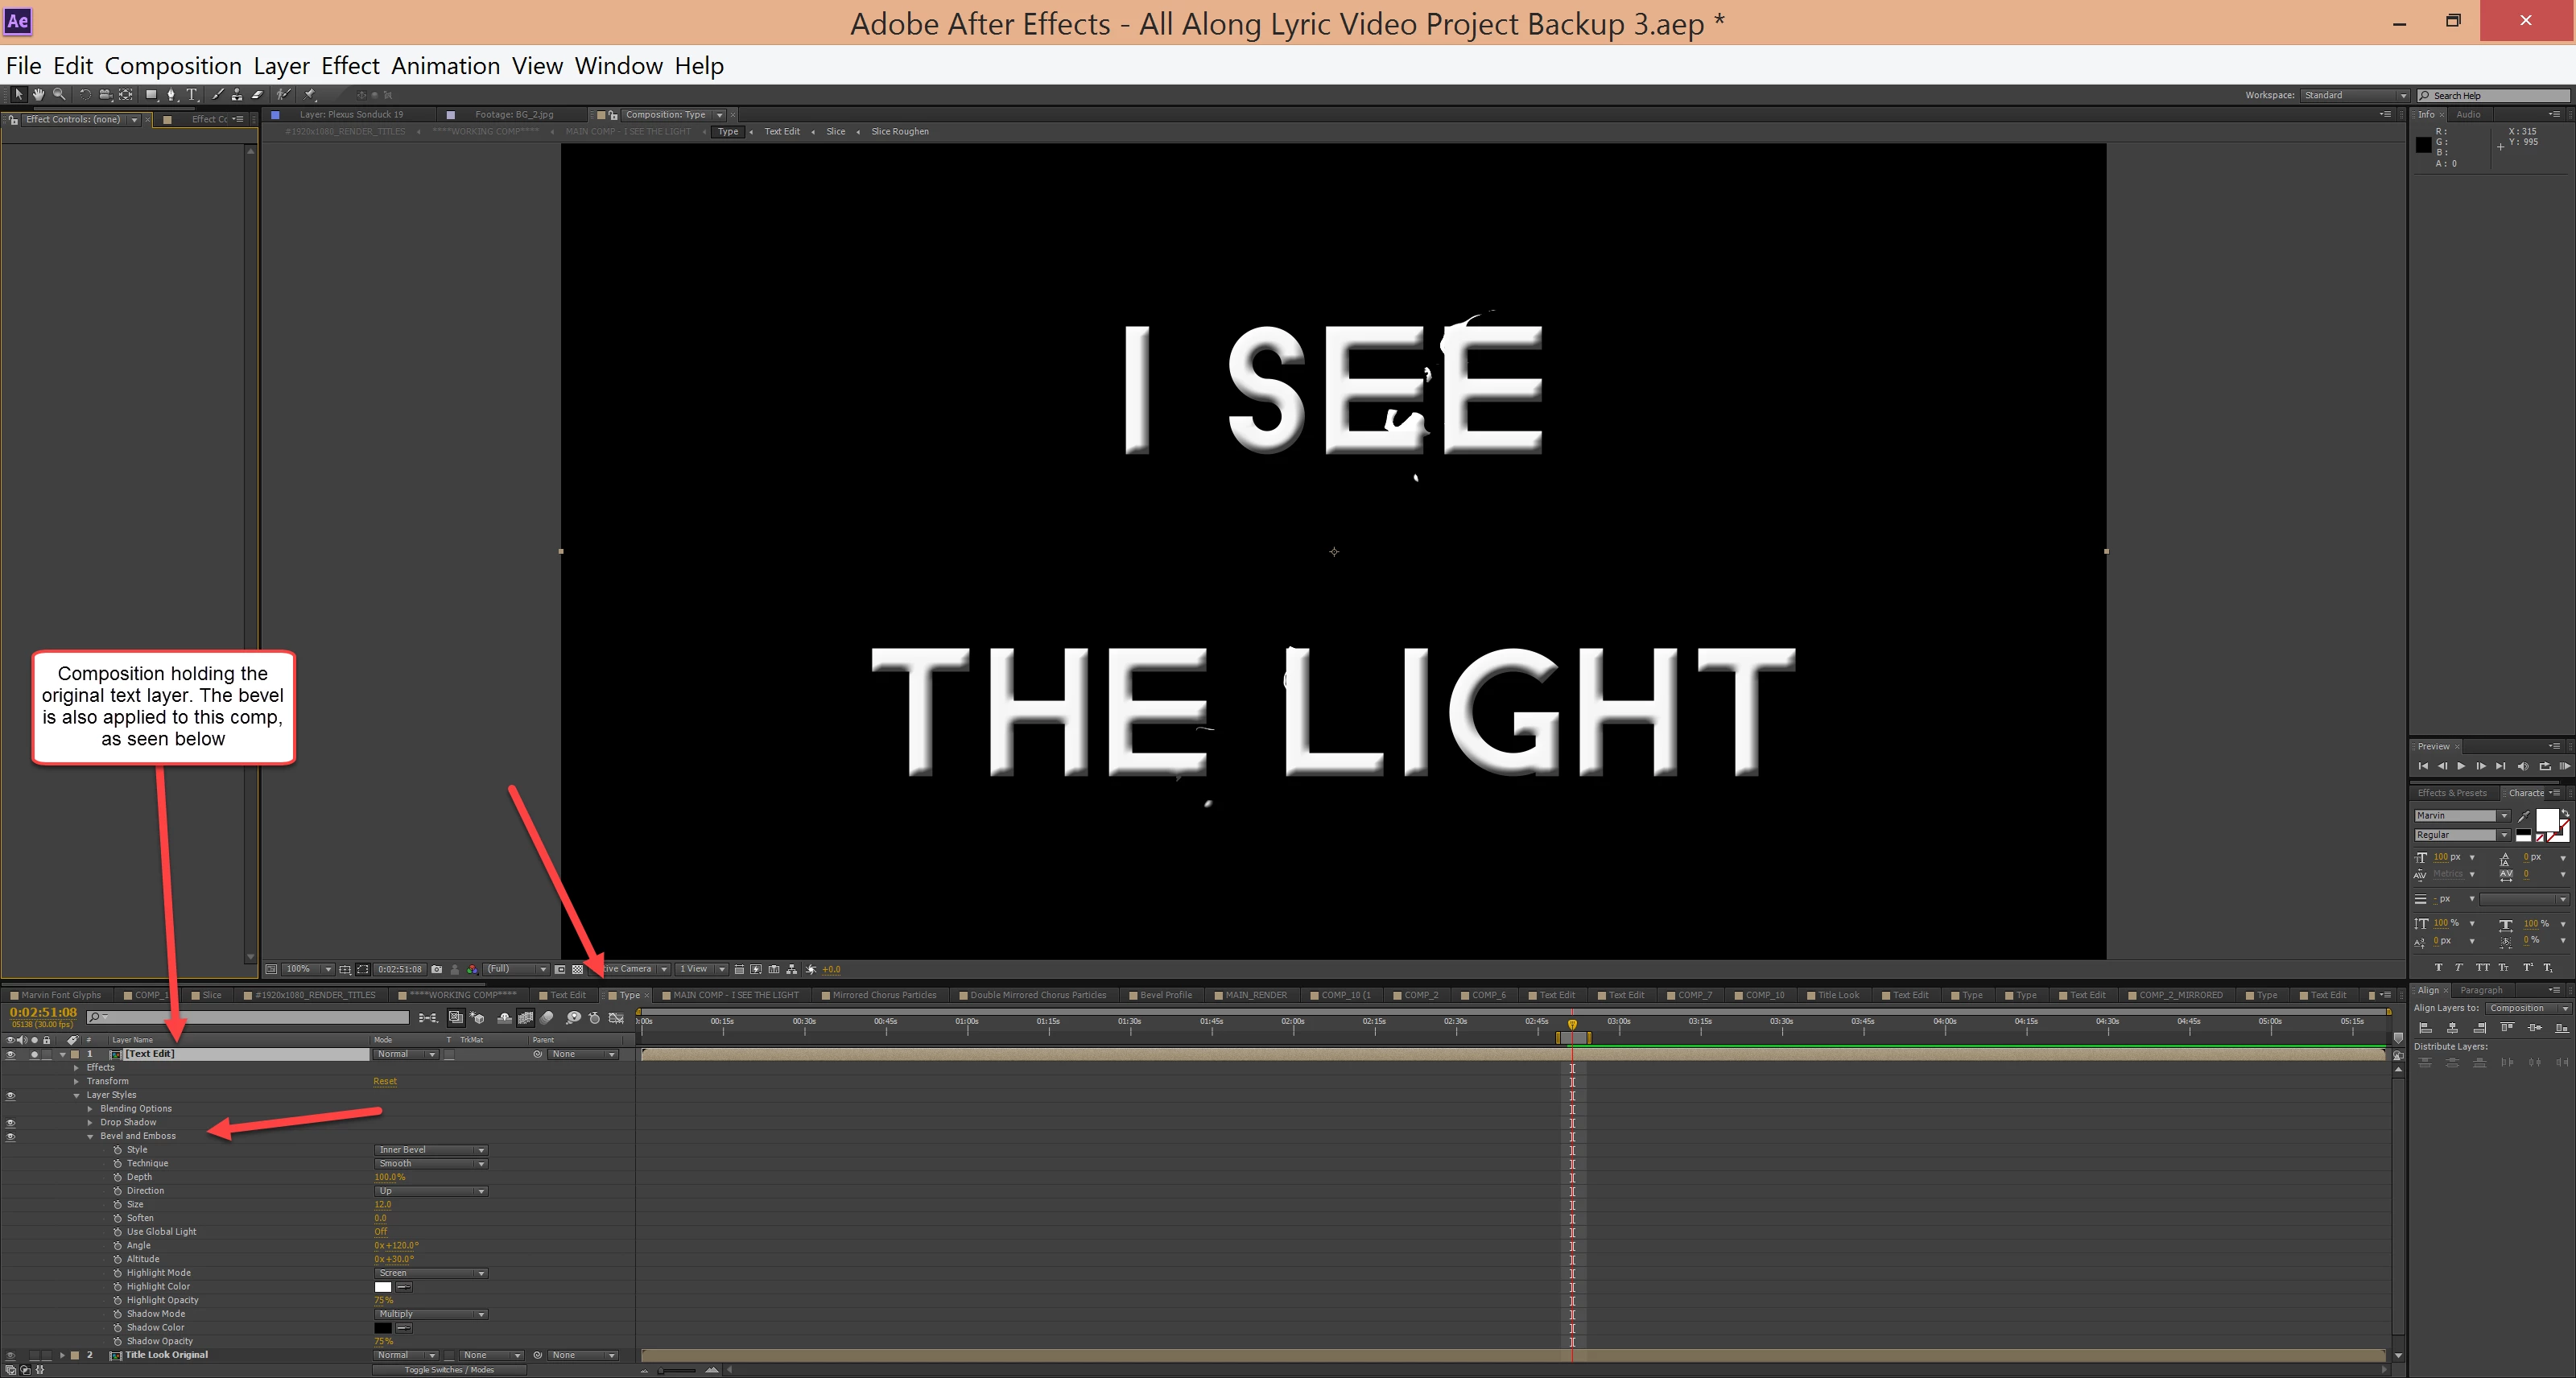Select the Horizontal Type tool
Screen dimensions: 2576x1378
tap(192, 95)
